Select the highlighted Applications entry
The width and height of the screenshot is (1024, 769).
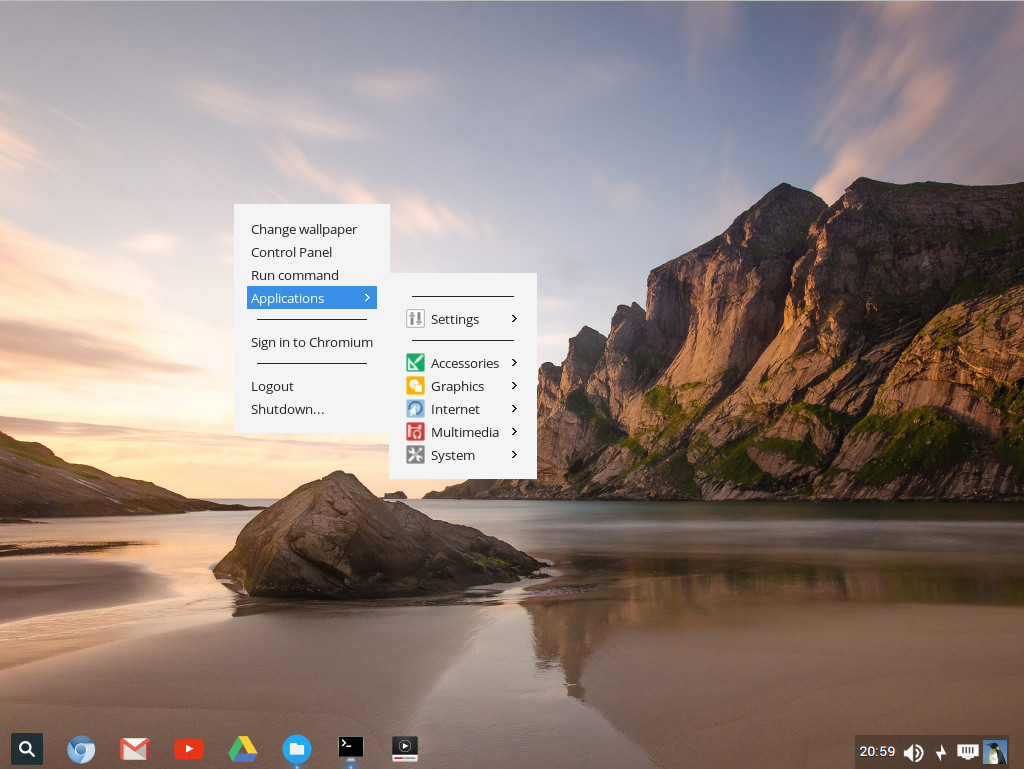click(x=312, y=298)
